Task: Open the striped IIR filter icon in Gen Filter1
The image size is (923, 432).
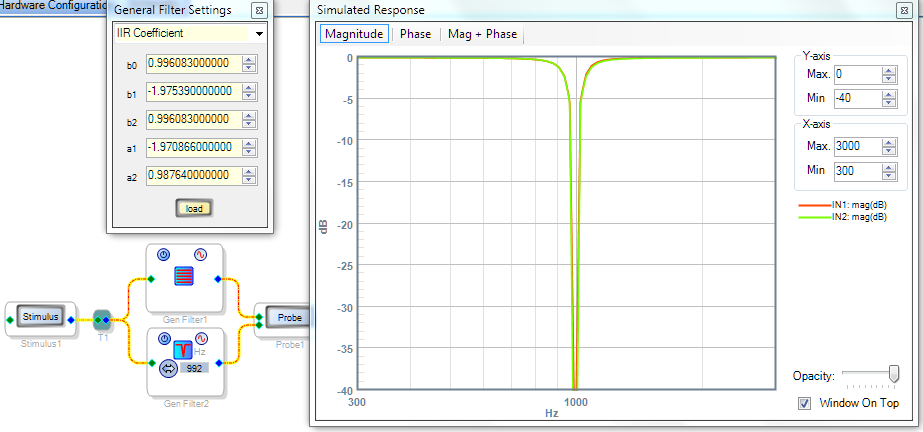Action: click(184, 276)
